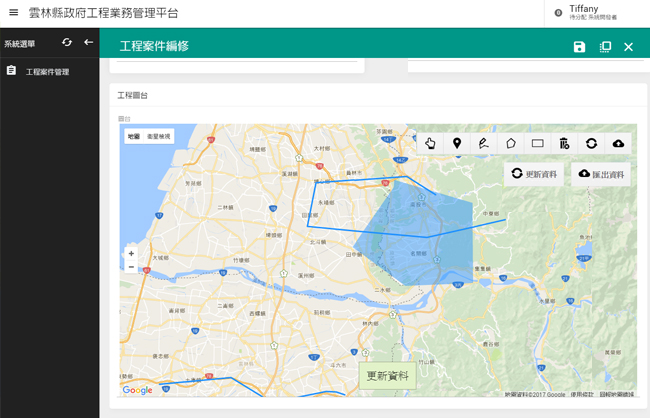Save the project case with disk icon
This screenshot has height=418, width=650.
(579, 47)
